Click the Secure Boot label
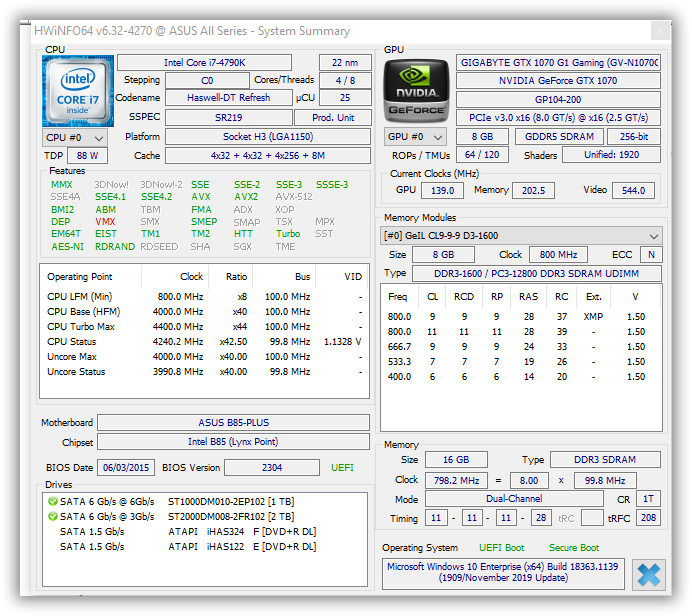This screenshot has height=616, width=692. [574, 548]
